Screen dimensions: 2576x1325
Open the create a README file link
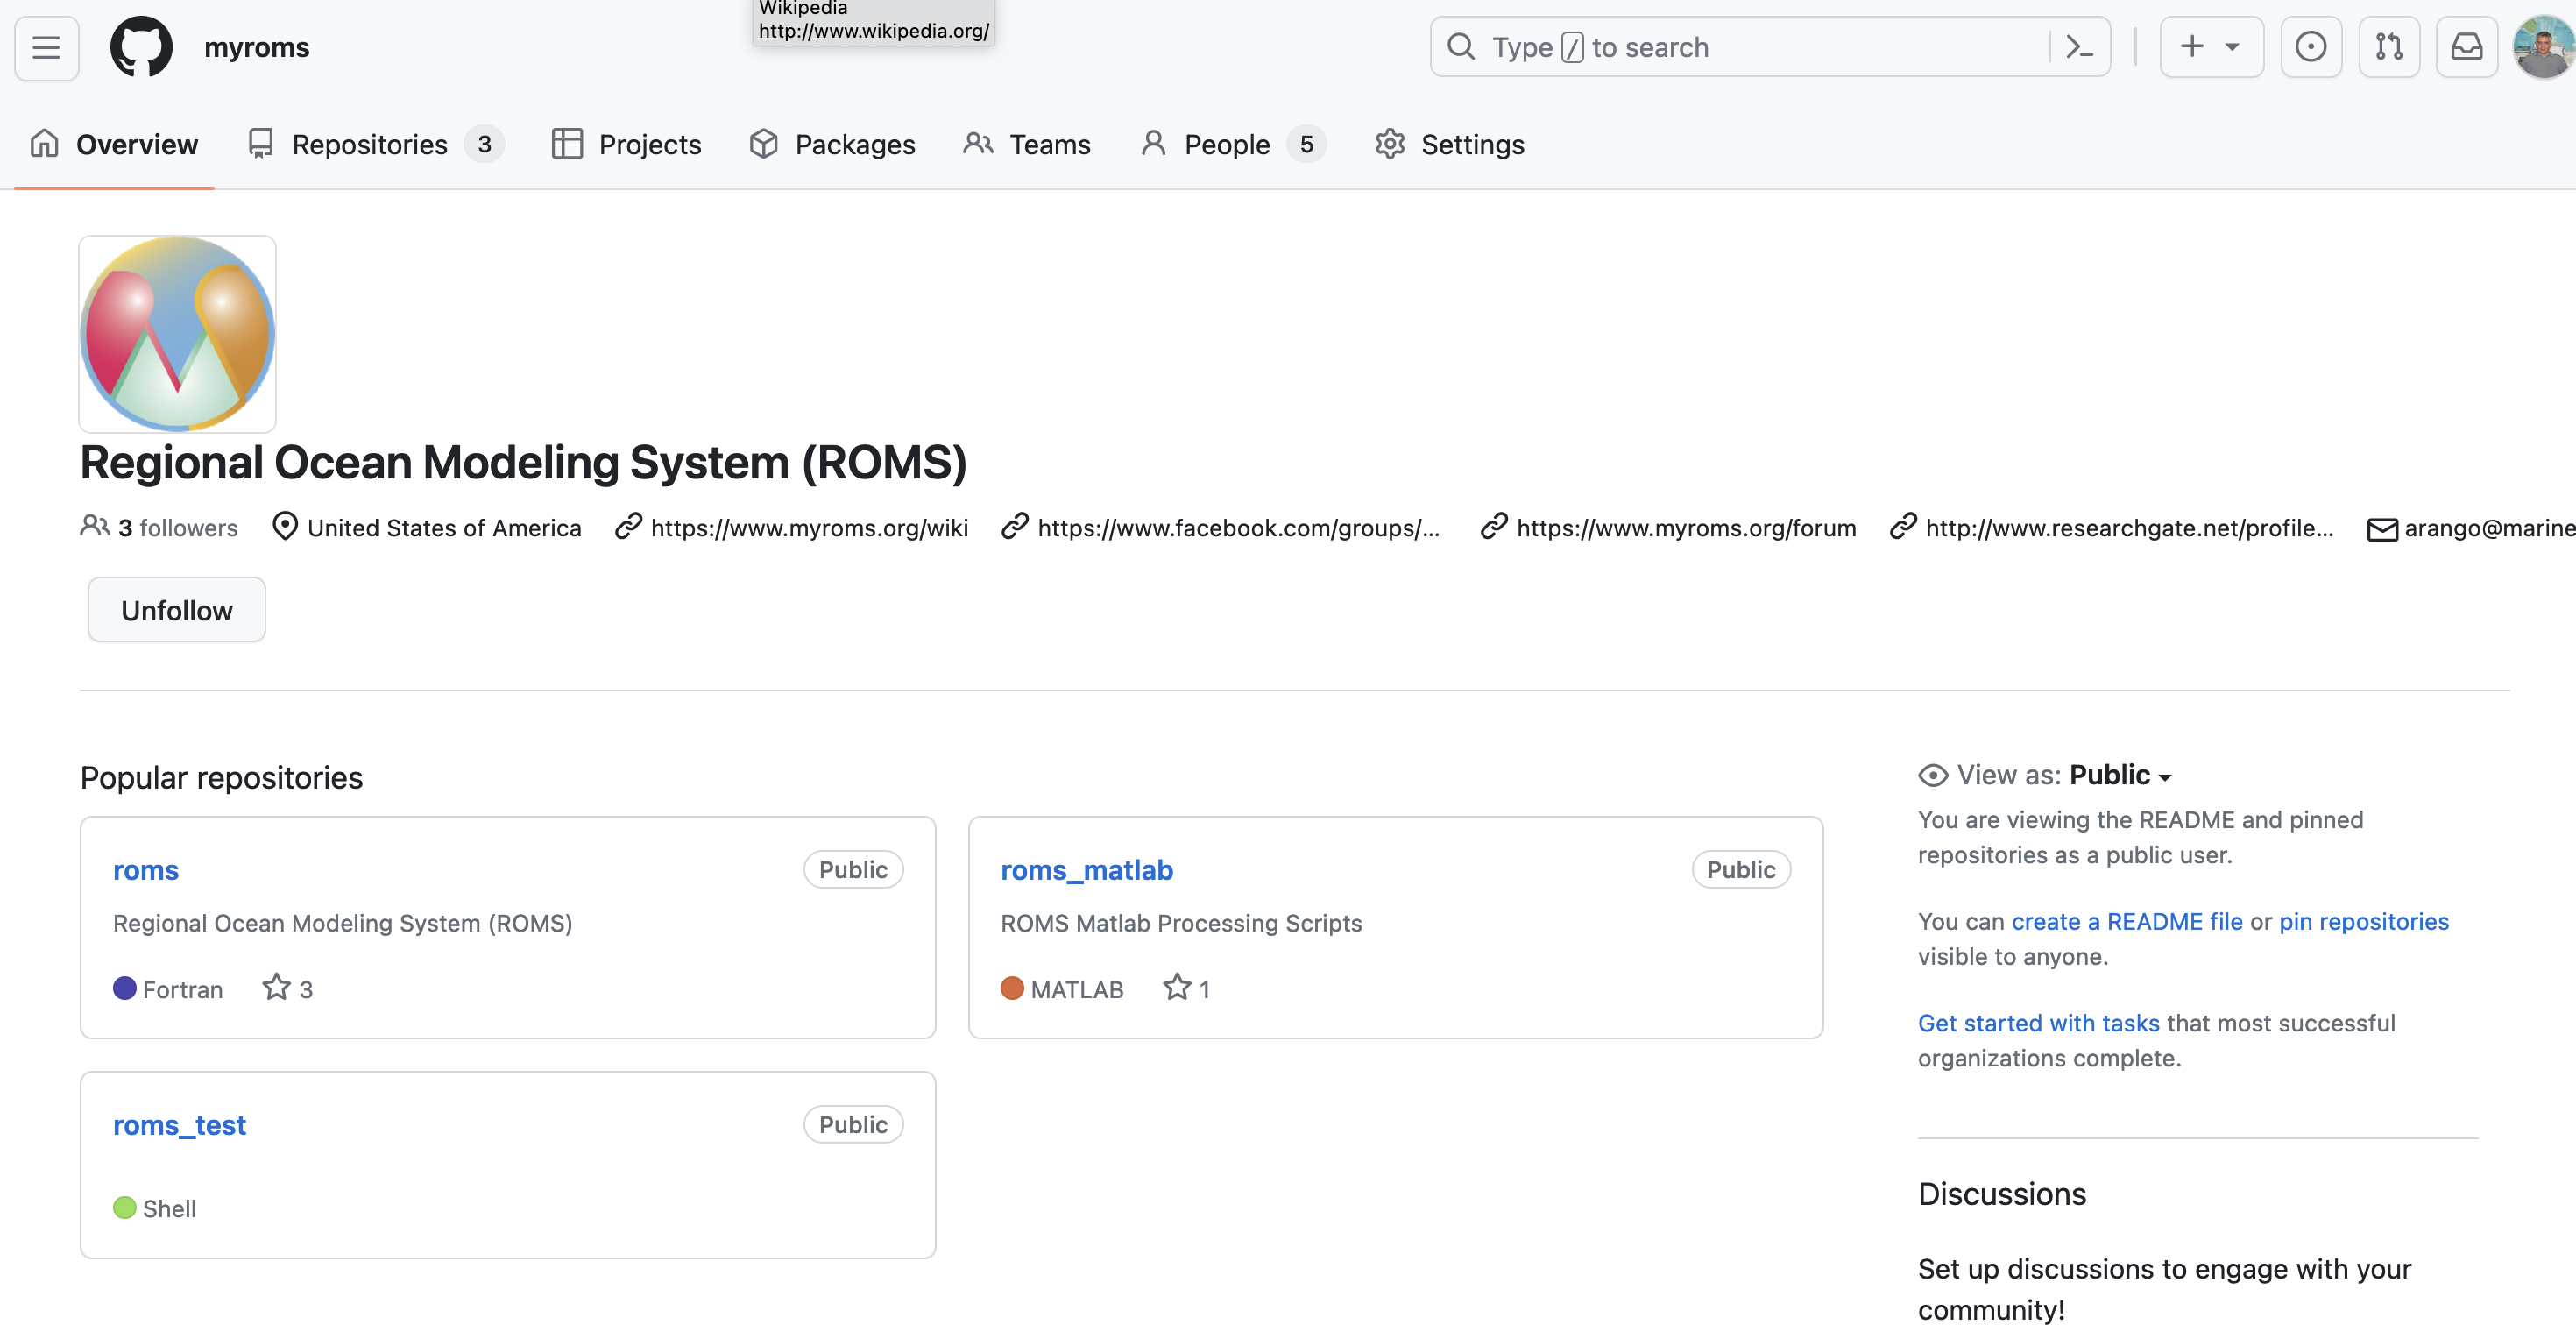[2127, 921]
